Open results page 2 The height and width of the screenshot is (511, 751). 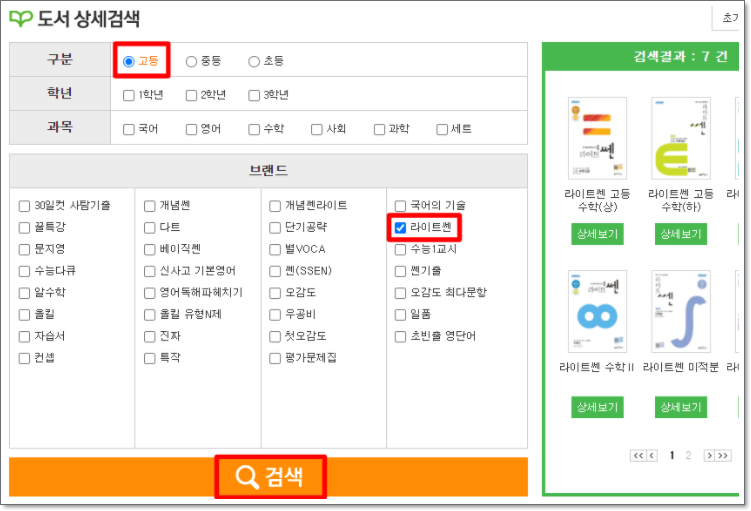pos(688,455)
